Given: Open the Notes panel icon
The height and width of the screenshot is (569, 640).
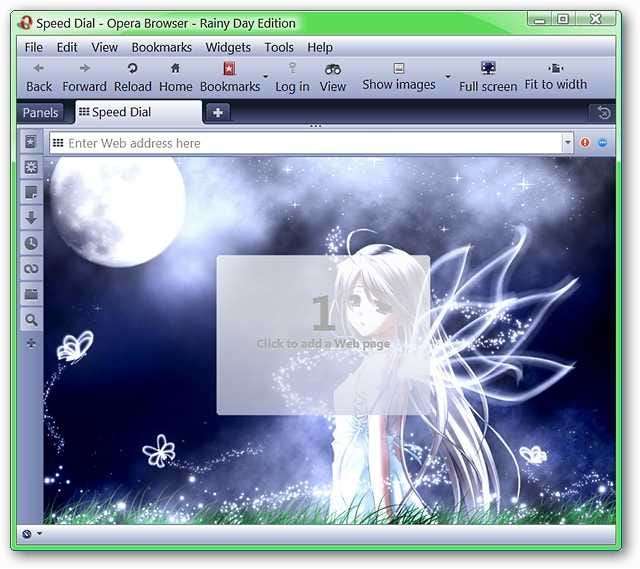Looking at the screenshot, I should 31,192.
